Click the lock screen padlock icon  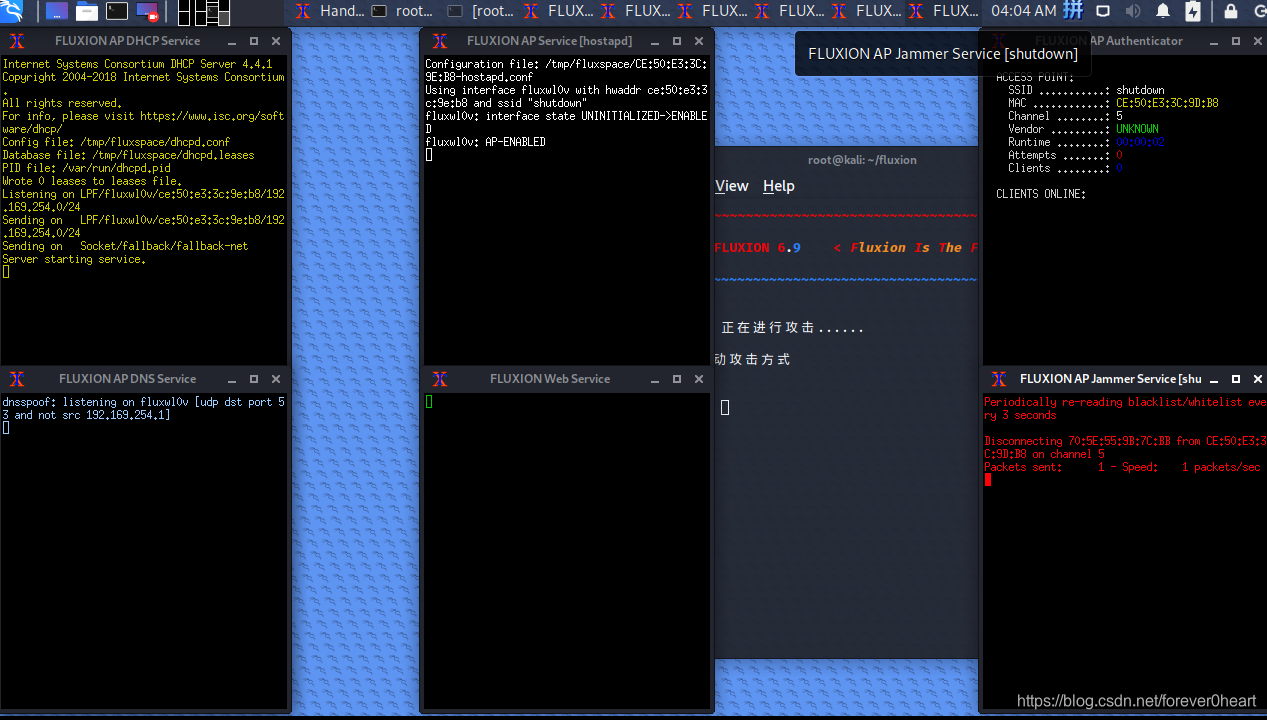[1231, 12]
